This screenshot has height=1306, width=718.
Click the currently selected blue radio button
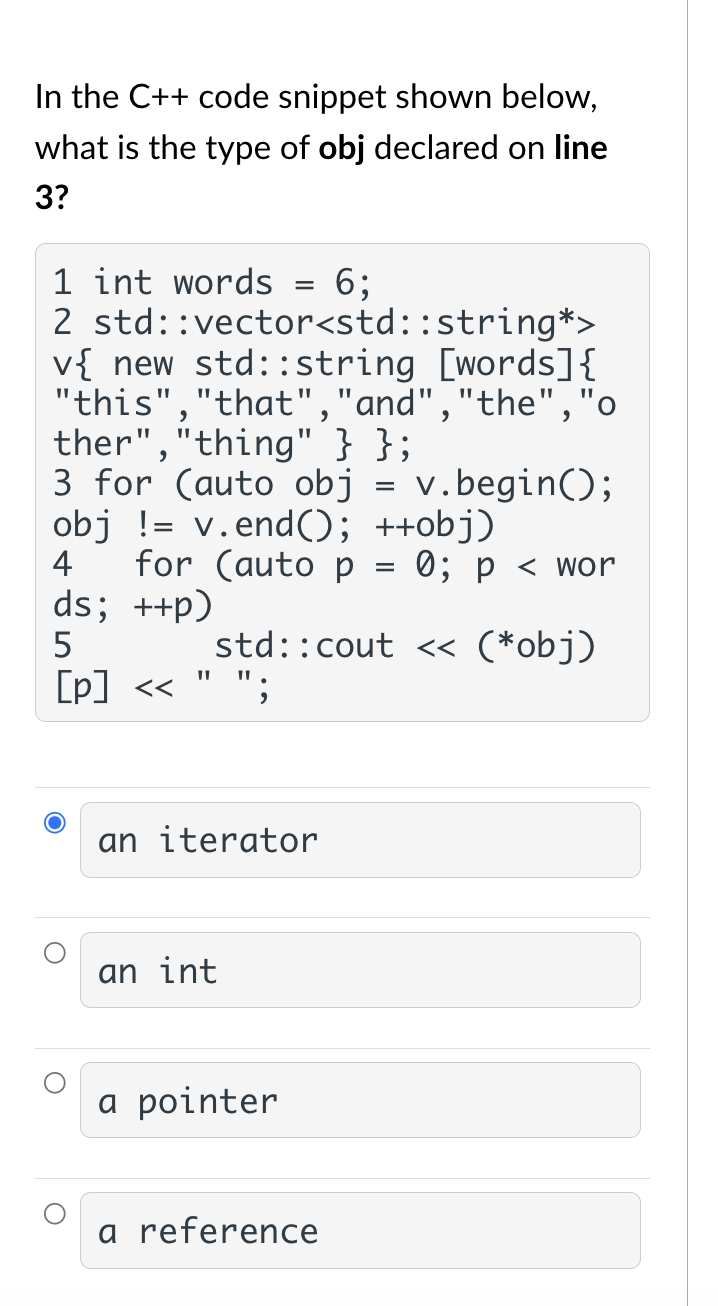pyautogui.click(x=55, y=822)
